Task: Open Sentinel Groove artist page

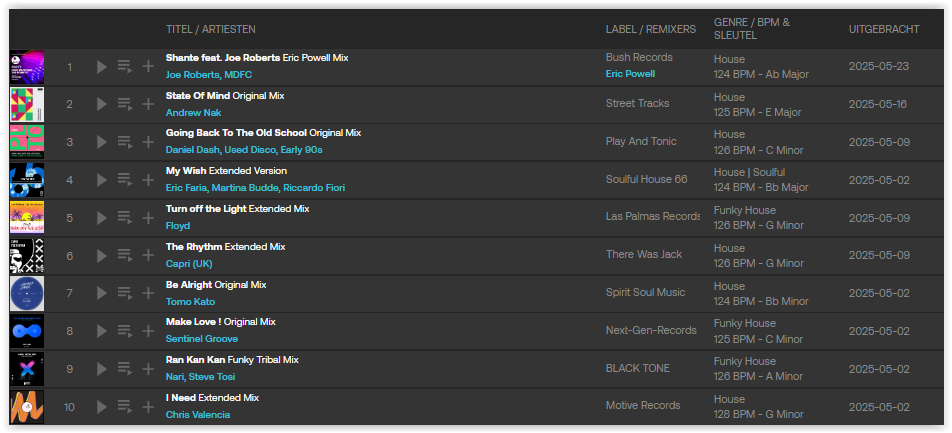Action: pyautogui.click(x=202, y=339)
